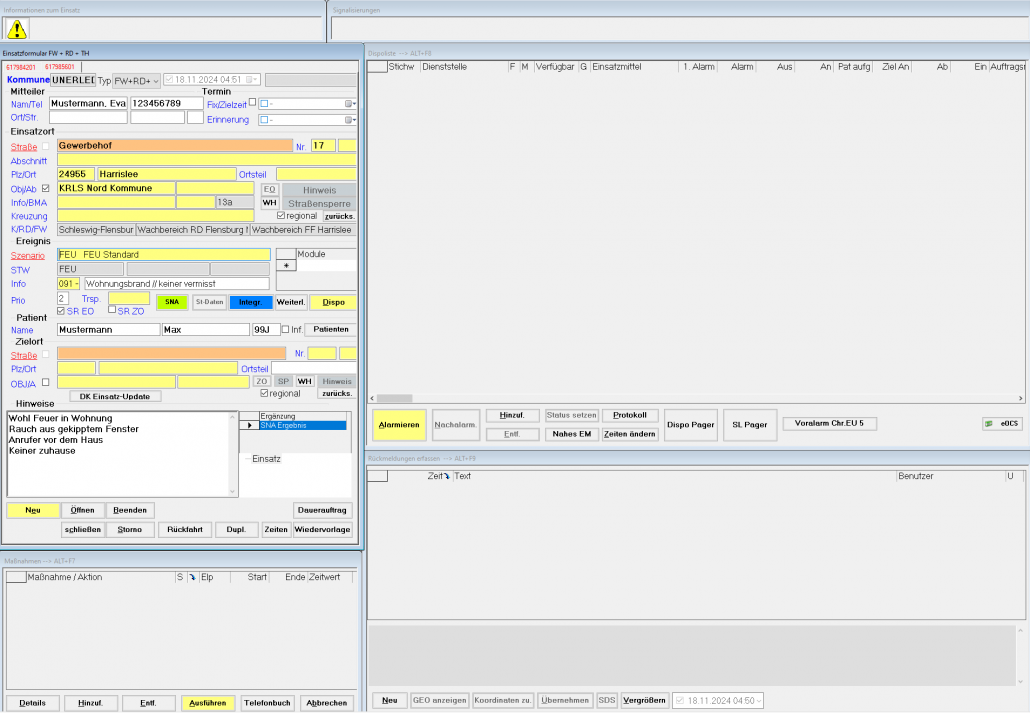The height and width of the screenshot is (713, 1030).
Task: Click the eOCS button with green icon
Action: click(1001, 424)
